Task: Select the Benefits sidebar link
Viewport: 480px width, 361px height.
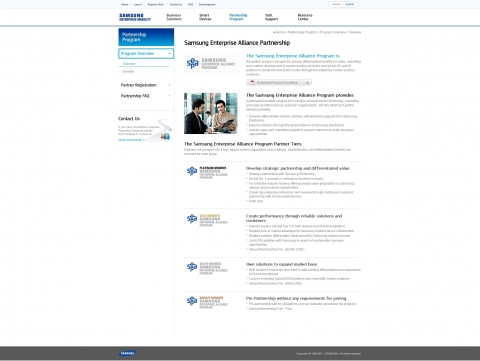Action: pyautogui.click(x=128, y=72)
